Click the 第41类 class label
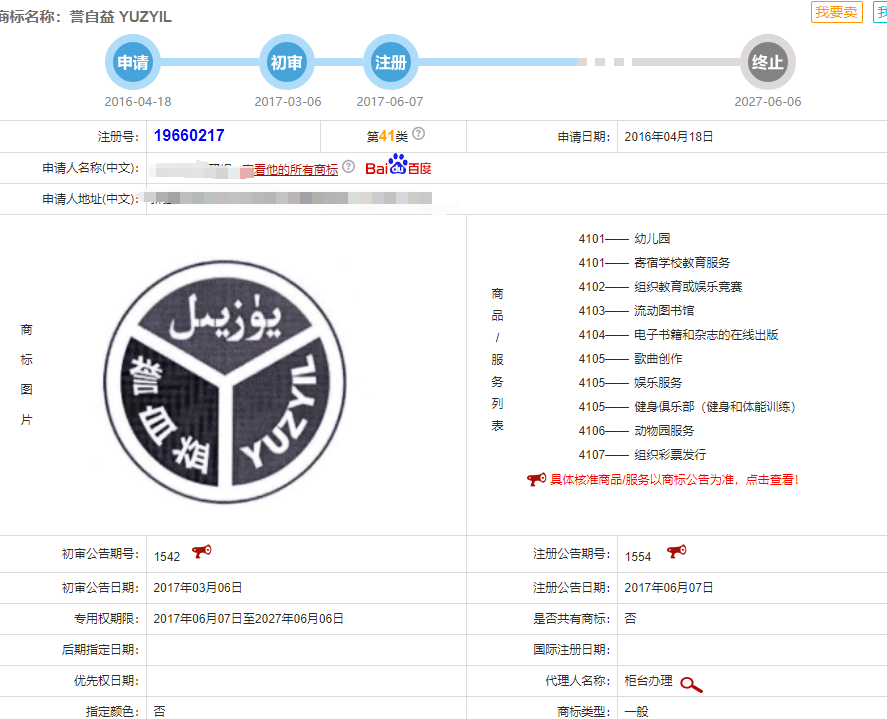887x719 pixels. coord(387,136)
